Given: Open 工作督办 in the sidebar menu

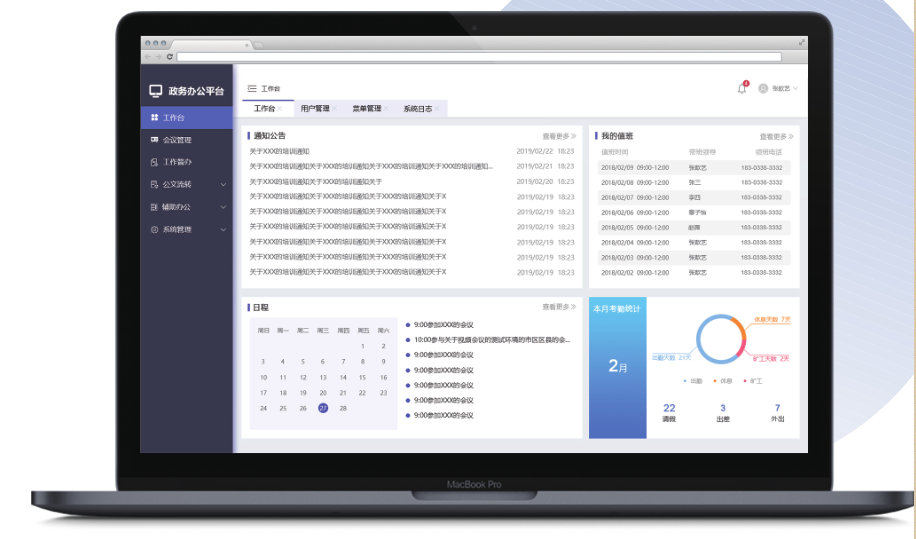Looking at the screenshot, I should [187, 162].
